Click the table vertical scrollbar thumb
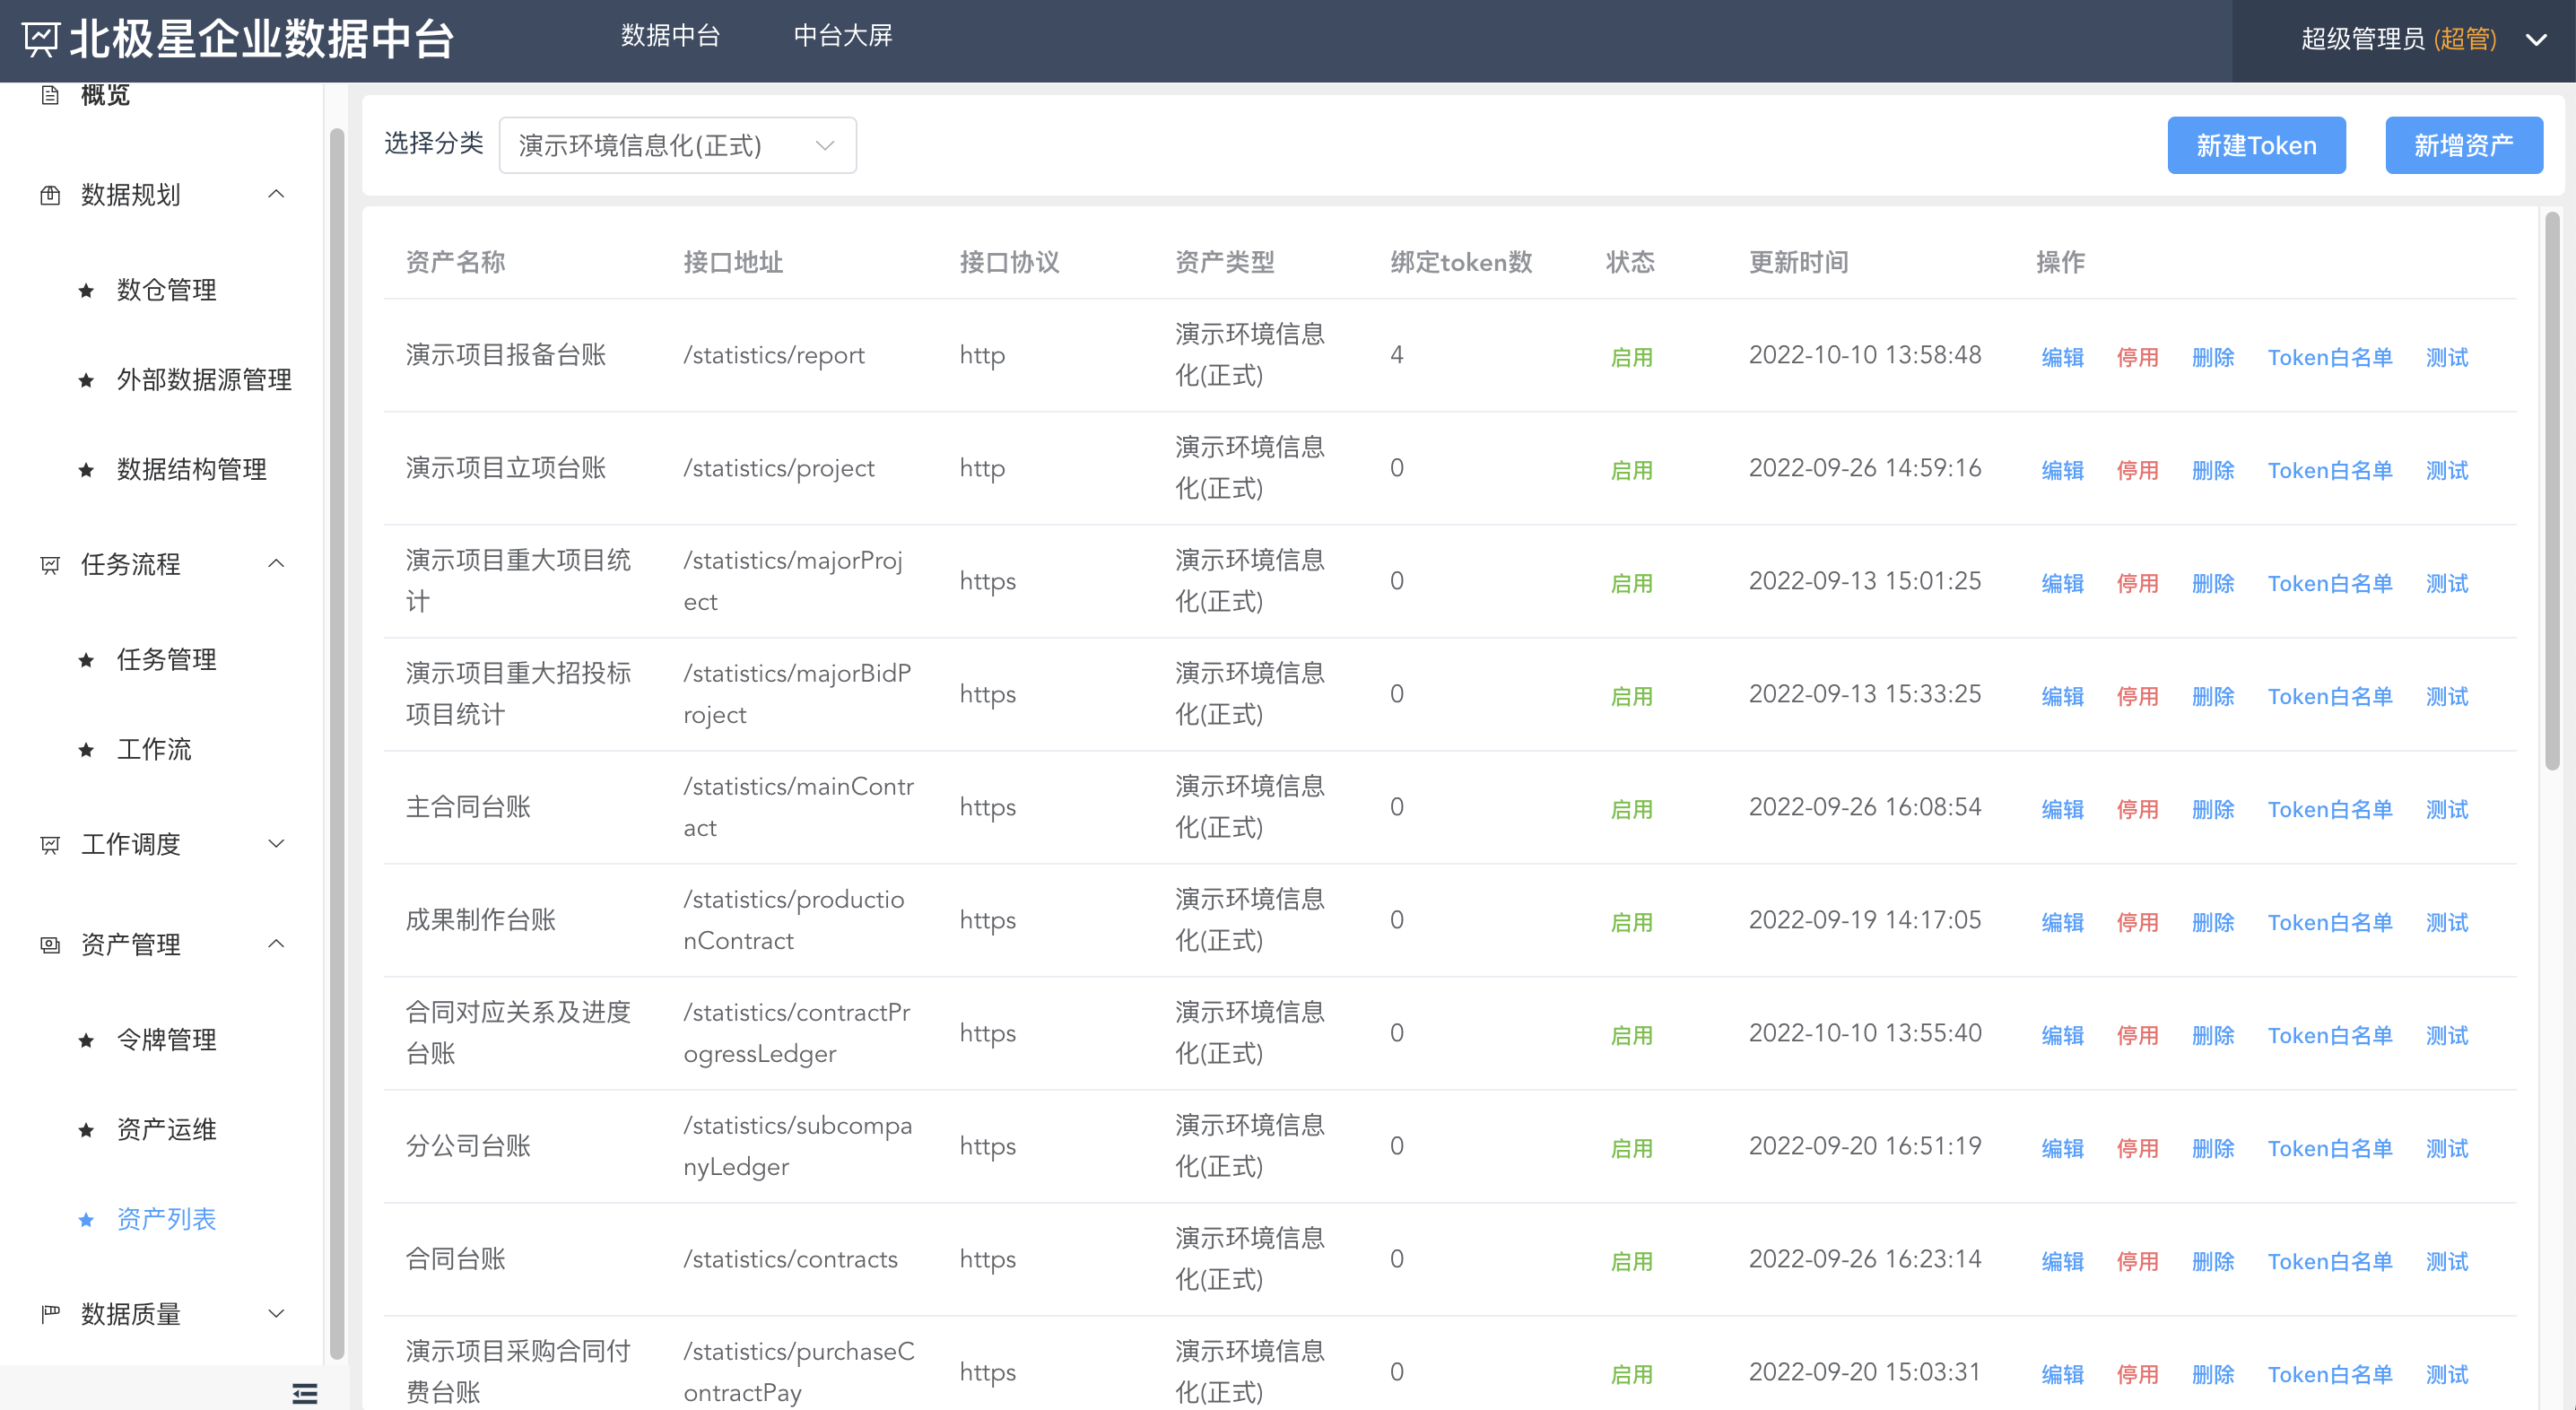Viewport: 2576px width, 1410px height. [2552, 490]
